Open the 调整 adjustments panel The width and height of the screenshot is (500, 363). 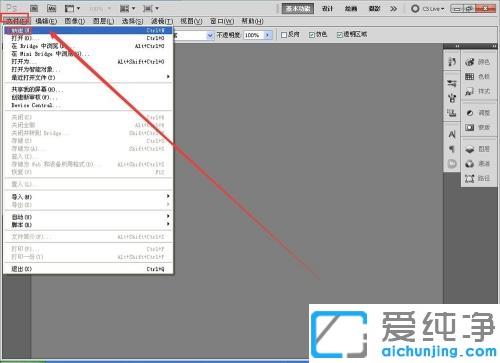pos(478,113)
